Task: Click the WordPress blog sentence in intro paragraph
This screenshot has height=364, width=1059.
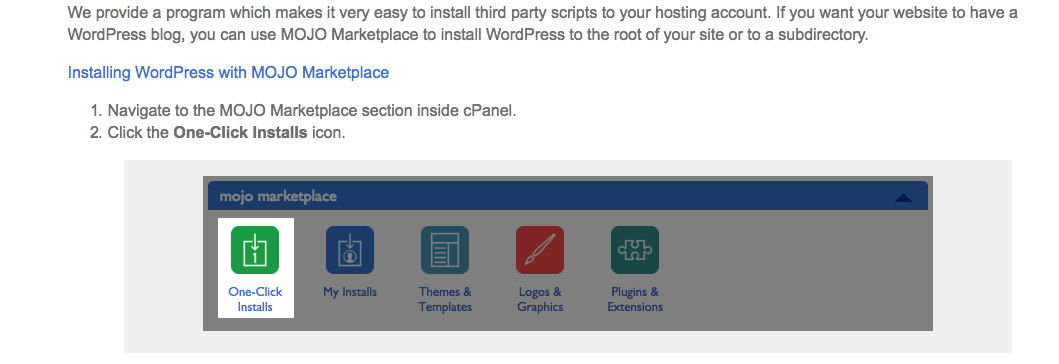Action: click(467, 35)
